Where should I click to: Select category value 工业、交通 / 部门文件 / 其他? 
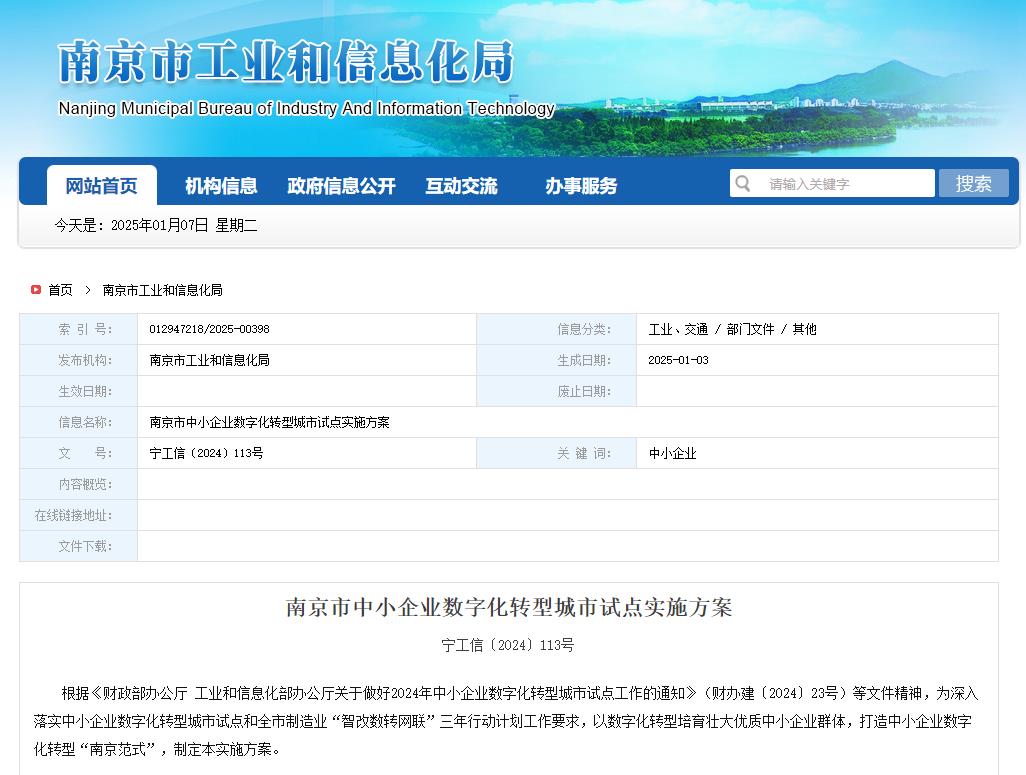tap(732, 329)
